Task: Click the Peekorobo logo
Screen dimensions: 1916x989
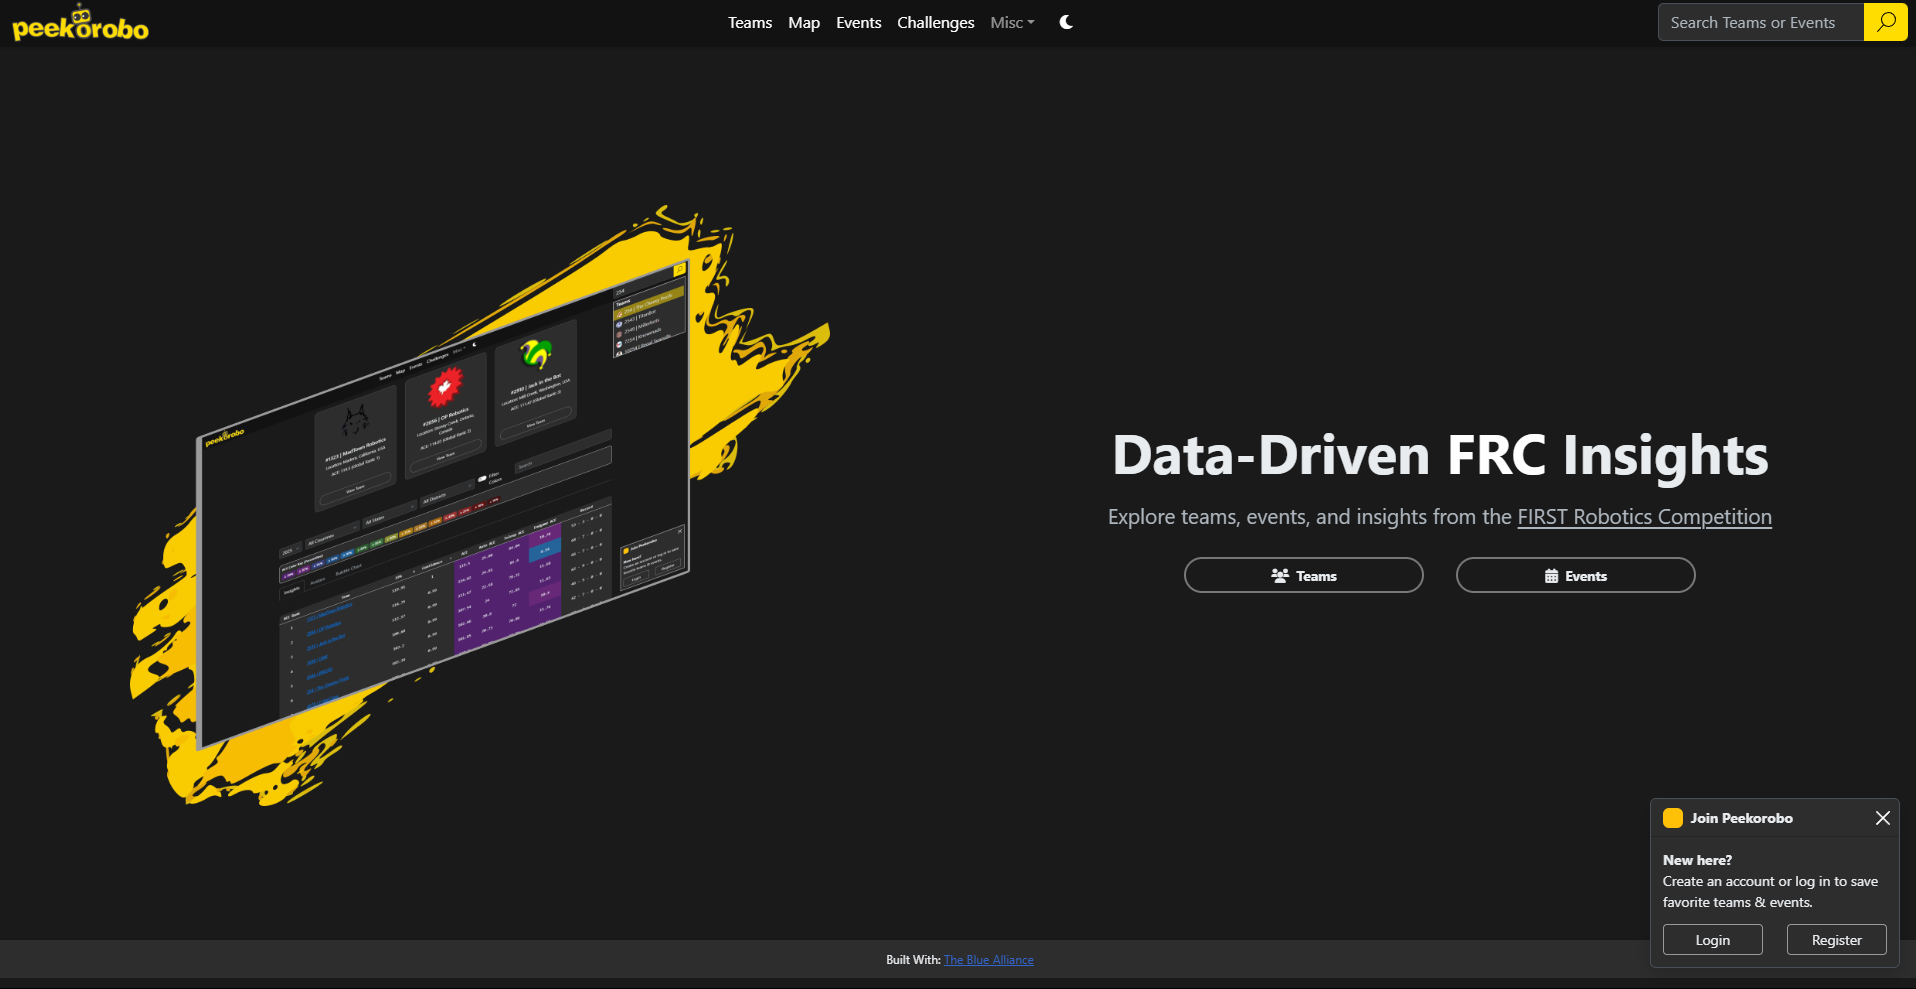Action: 80,23
